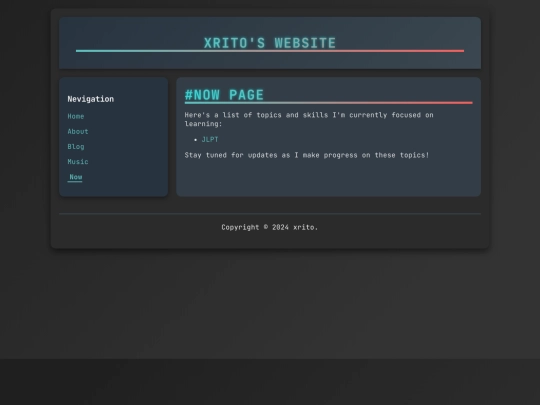This screenshot has width=540, height=405.
Task: Open the JLPT list item link
Action: tap(210, 139)
